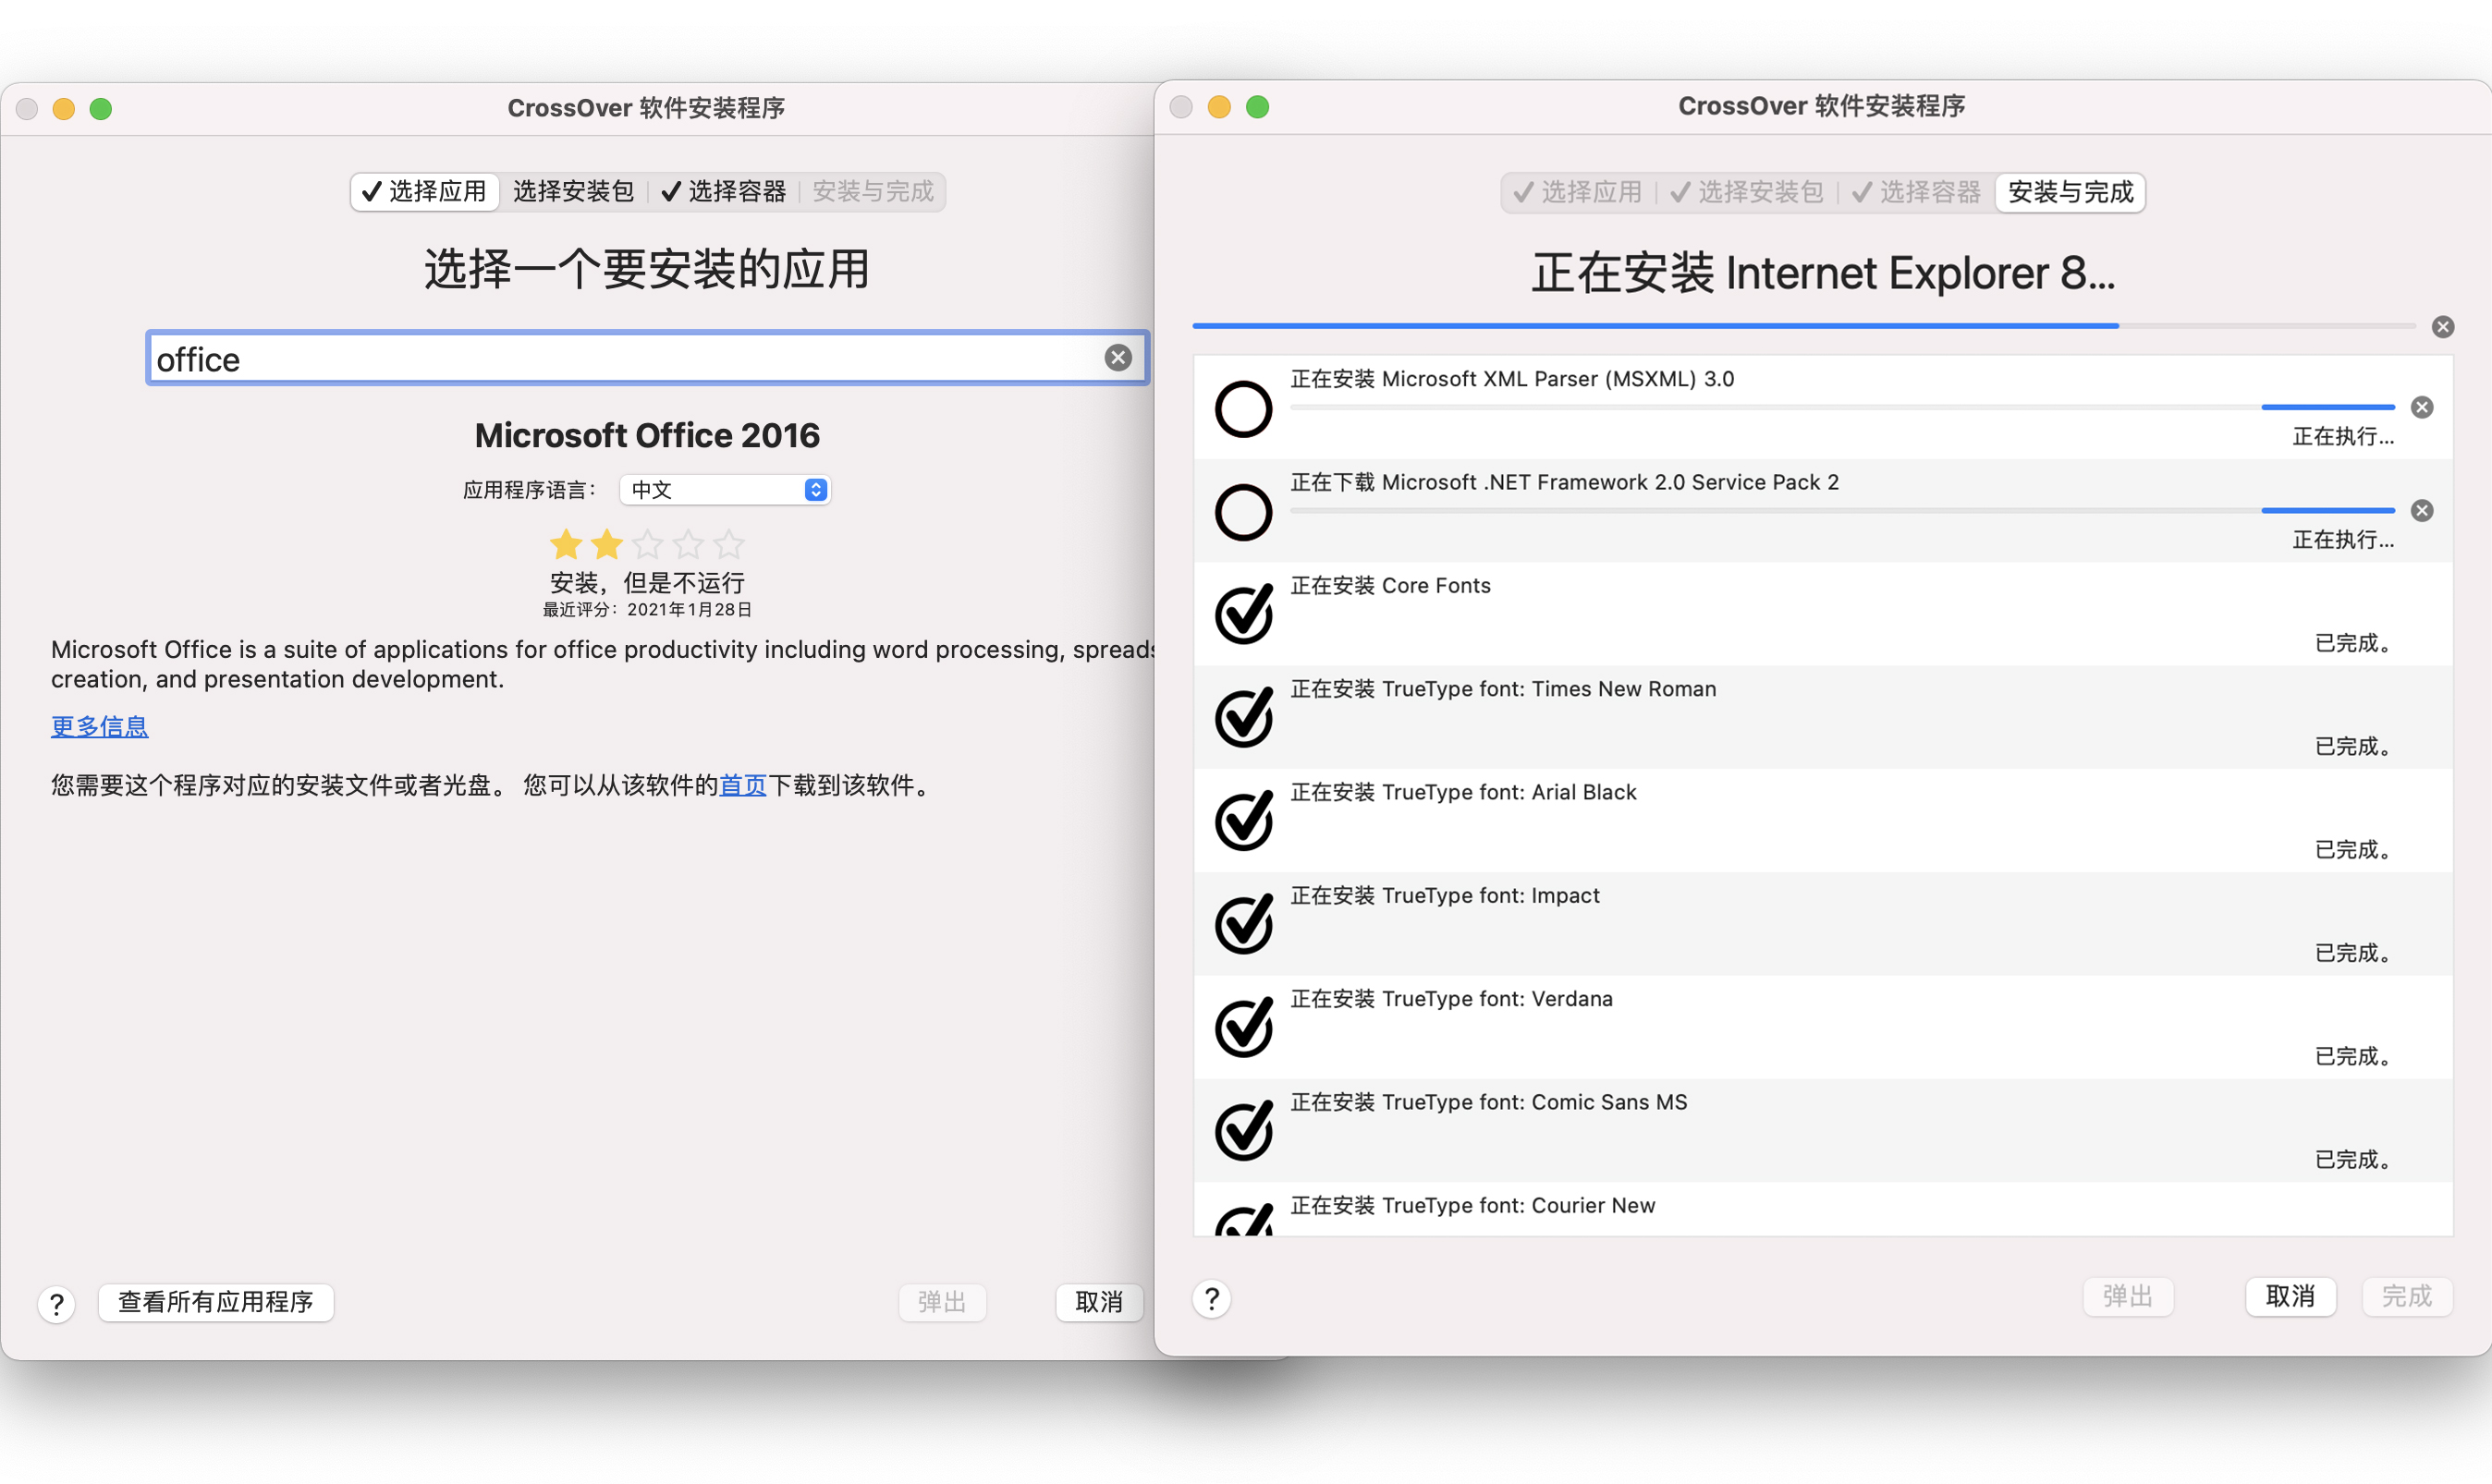
Task: Click inside the office search input field
Action: (x=600, y=357)
